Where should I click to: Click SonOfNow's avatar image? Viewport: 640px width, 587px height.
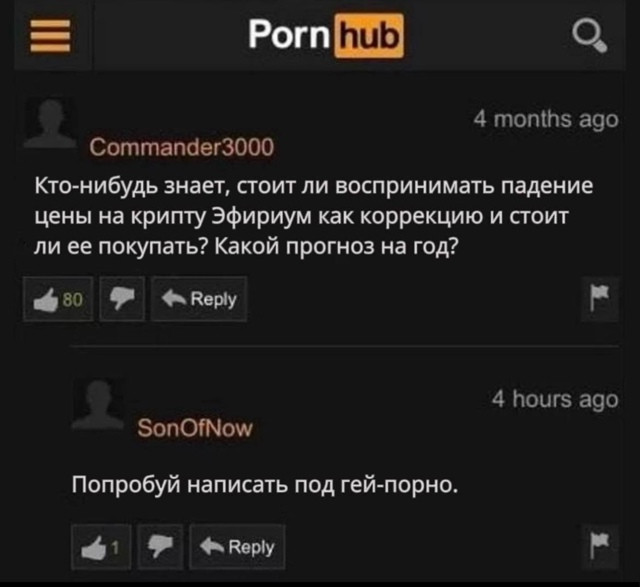coord(98,404)
